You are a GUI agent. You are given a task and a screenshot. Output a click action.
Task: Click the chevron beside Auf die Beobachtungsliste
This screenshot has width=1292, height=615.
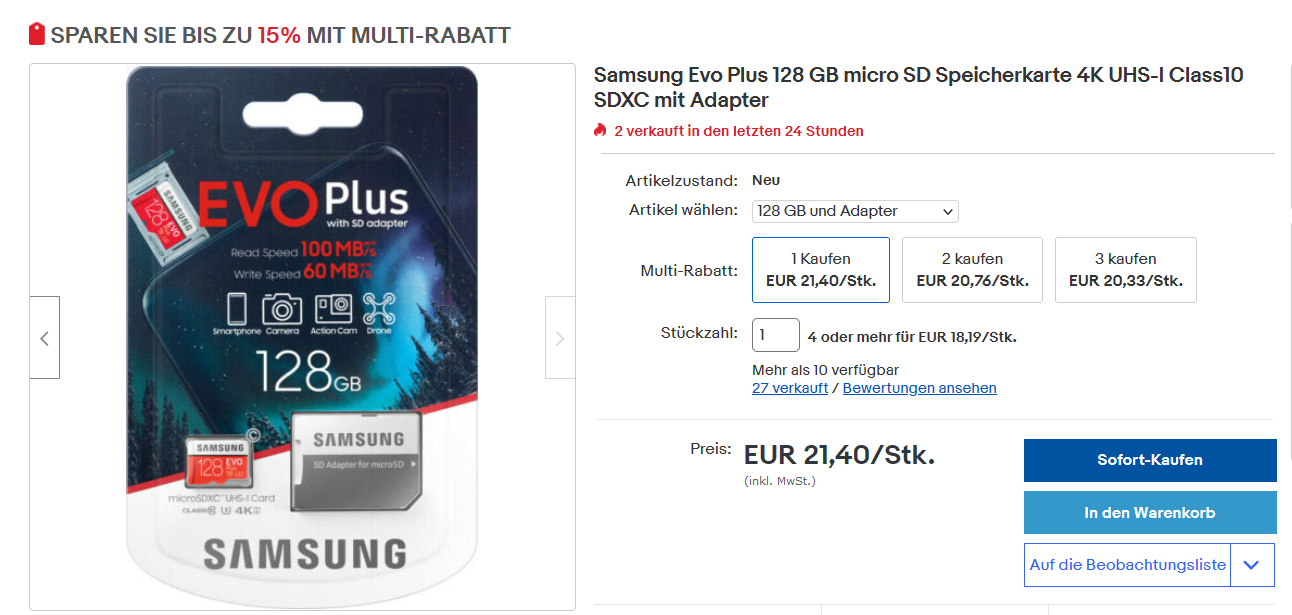(1251, 565)
